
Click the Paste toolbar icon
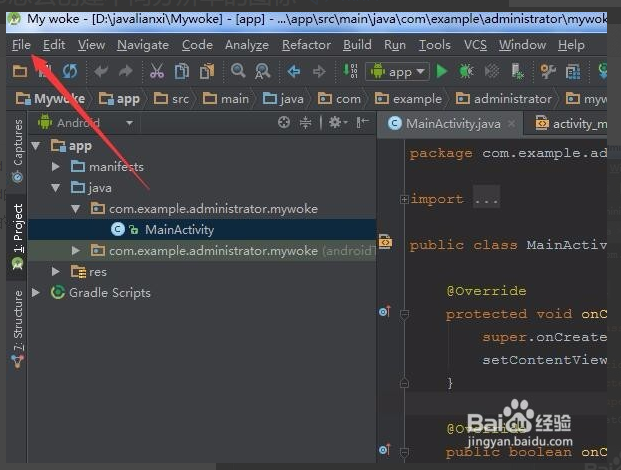207,72
